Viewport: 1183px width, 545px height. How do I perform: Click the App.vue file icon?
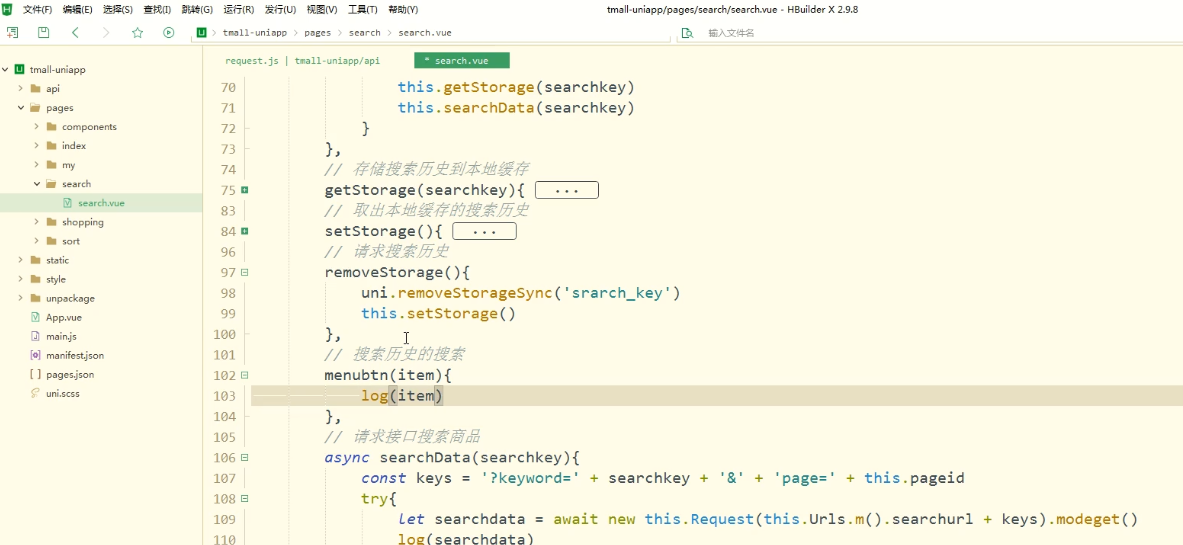click(x=35, y=317)
